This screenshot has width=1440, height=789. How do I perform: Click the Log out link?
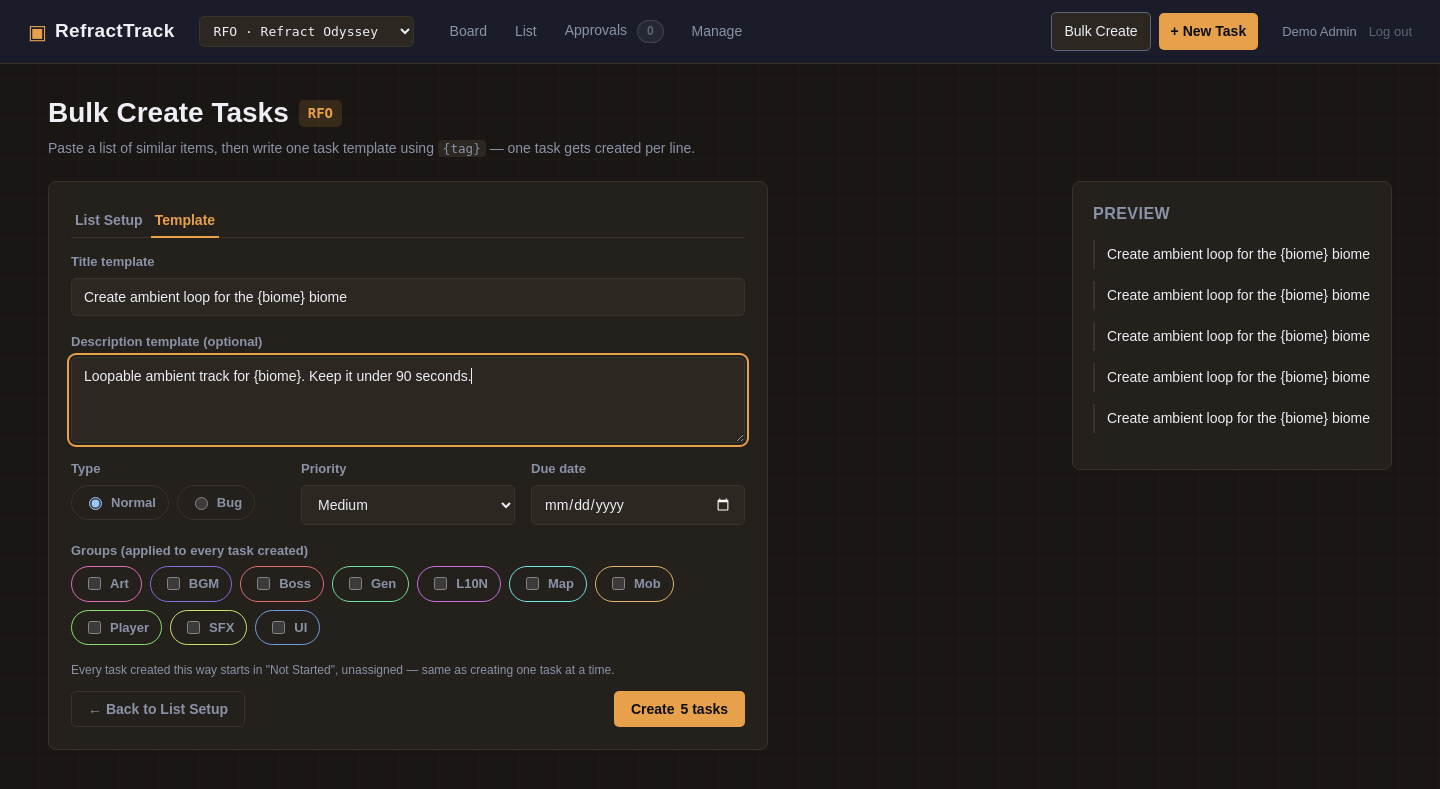(1390, 31)
